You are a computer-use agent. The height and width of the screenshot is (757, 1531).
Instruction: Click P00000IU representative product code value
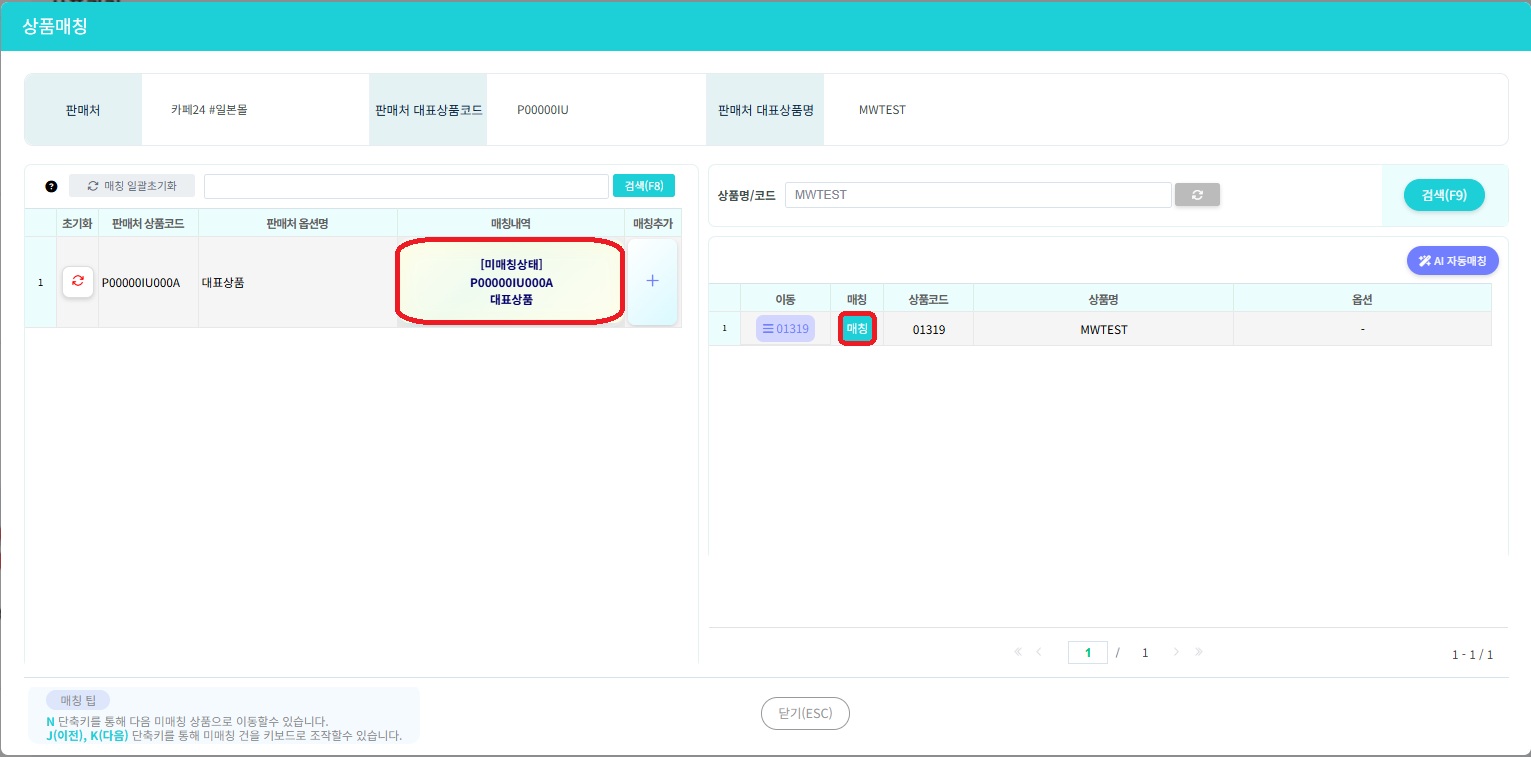[543, 110]
